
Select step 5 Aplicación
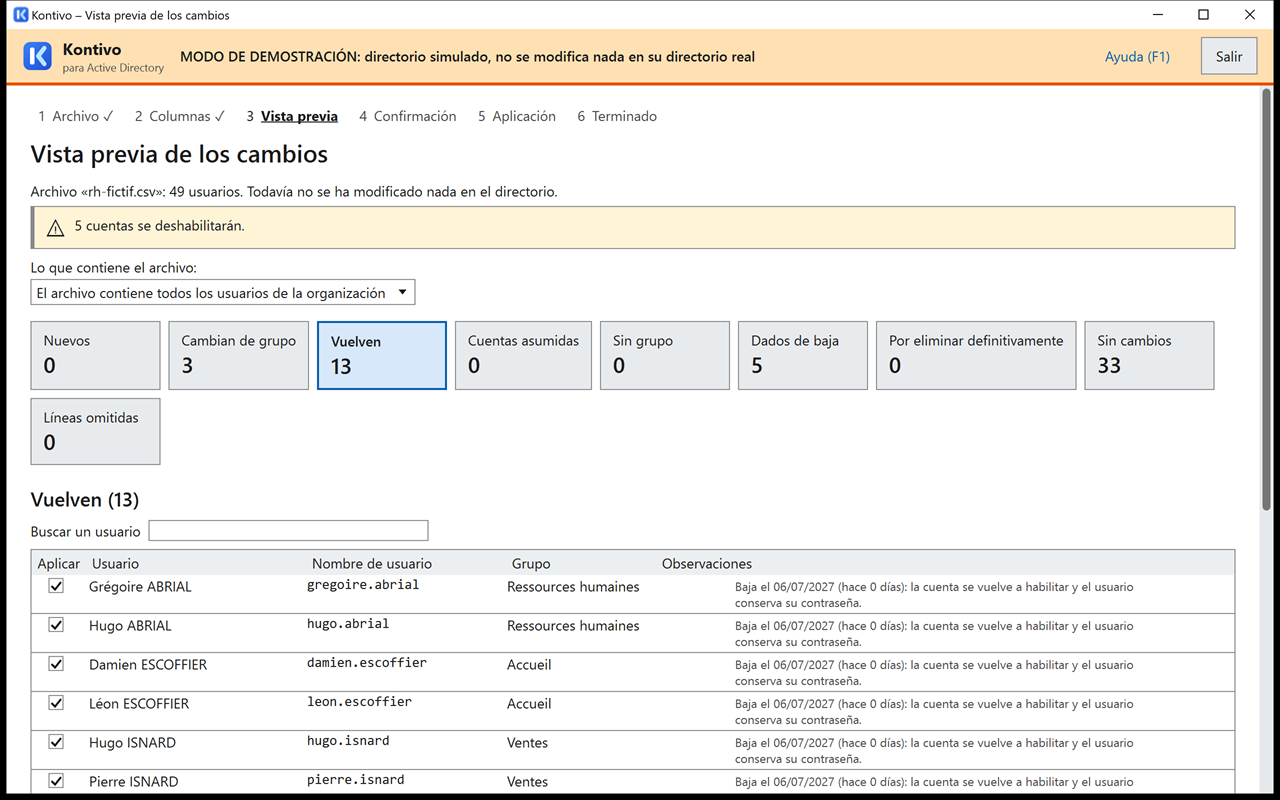(517, 116)
